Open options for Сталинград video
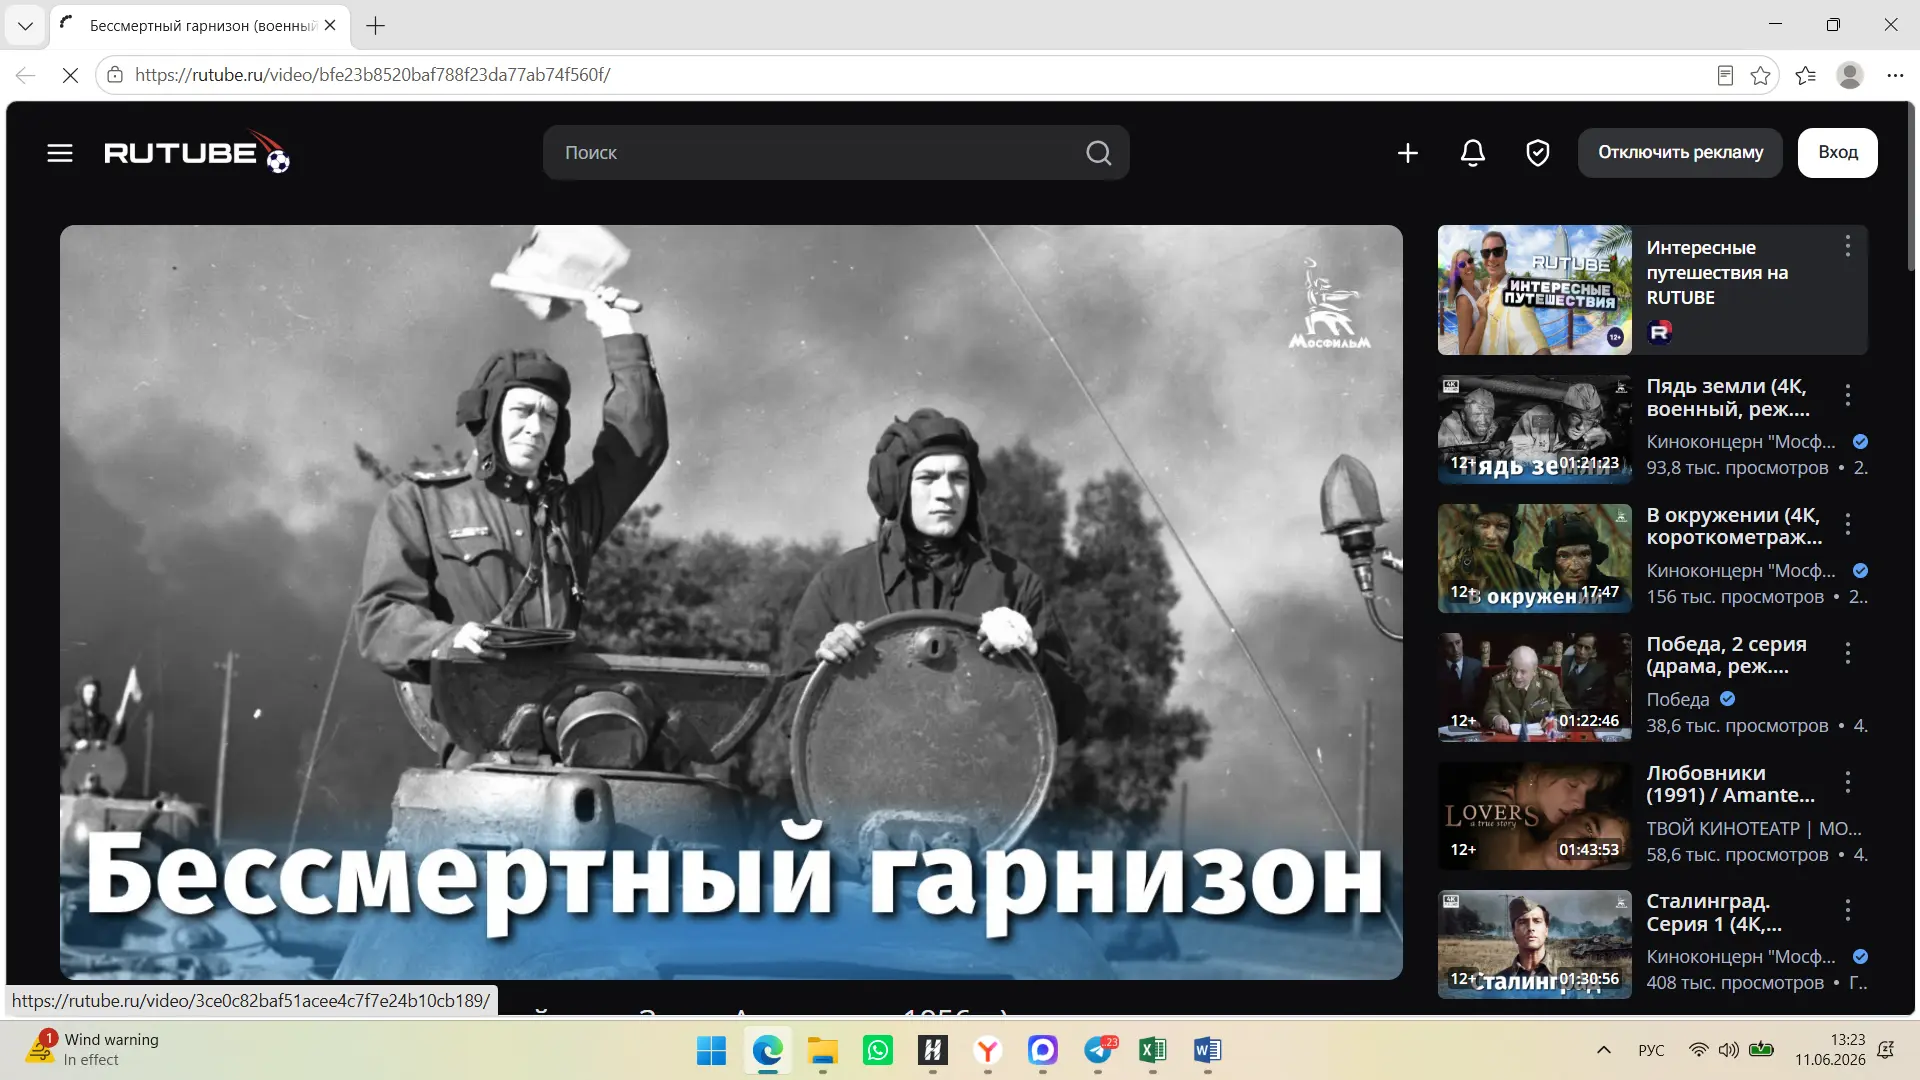 click(1847, 910)
